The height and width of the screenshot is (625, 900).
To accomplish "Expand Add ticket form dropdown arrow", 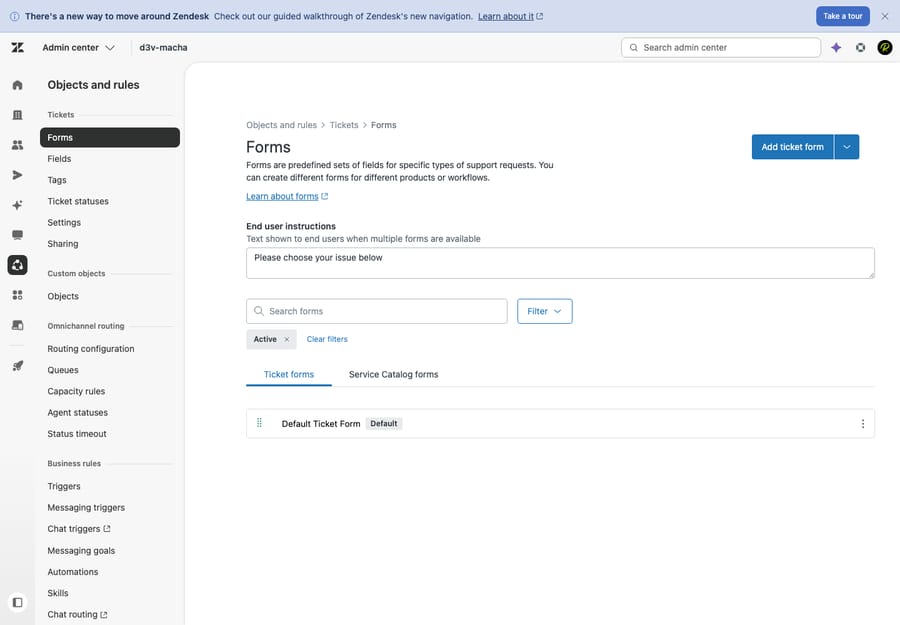I will point(847,147).
